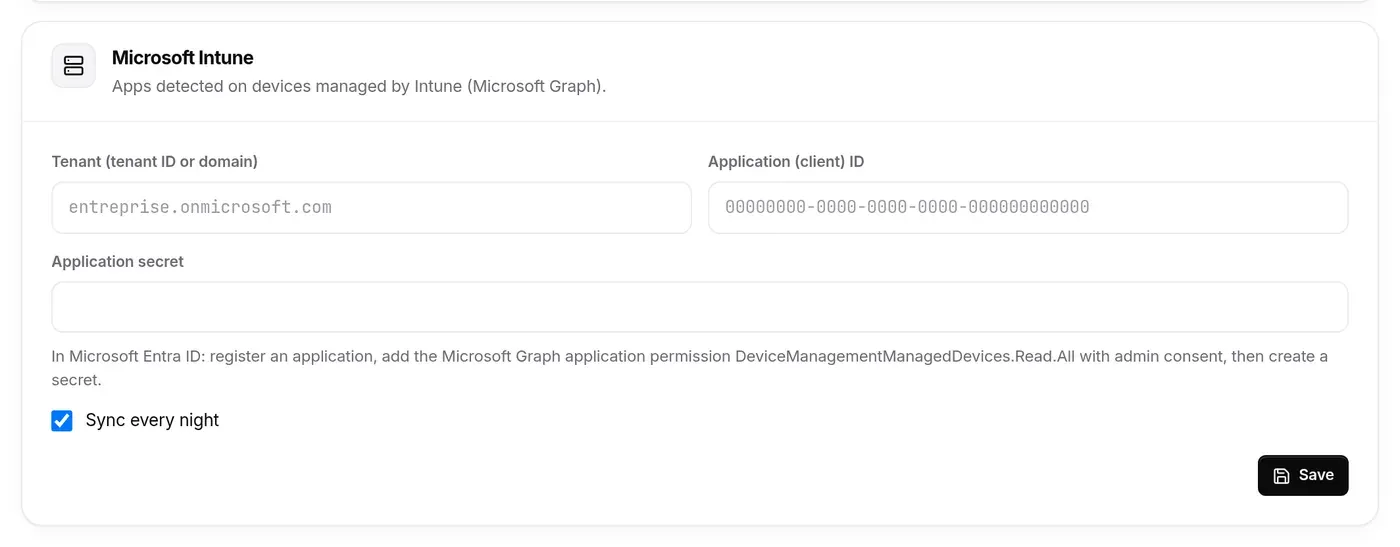Click the server icon beside Microsoft Intune

coord(73,66)
